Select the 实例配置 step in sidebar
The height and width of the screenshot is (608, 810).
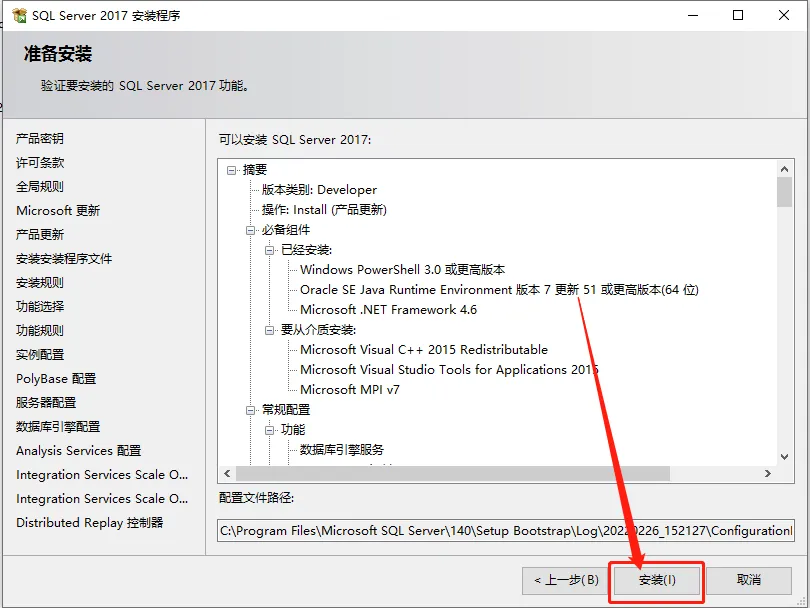40,355
